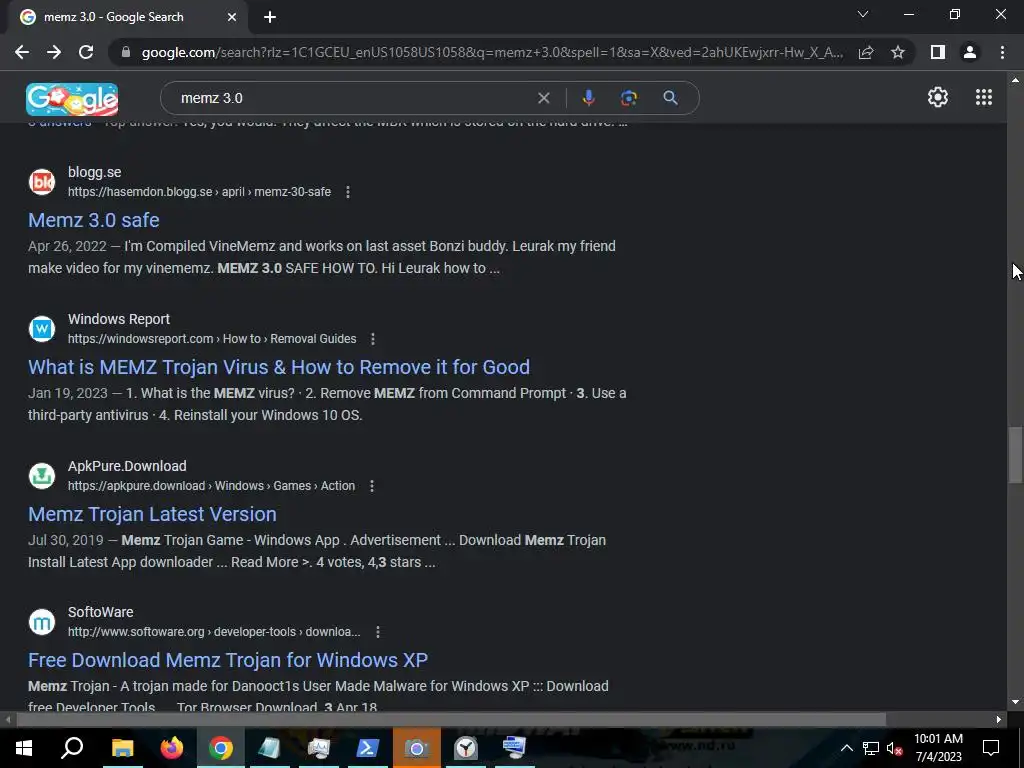This screenshot has width=1024, height=768.
Task: Open the site info padlock icon
Action: tap(126, 52)
